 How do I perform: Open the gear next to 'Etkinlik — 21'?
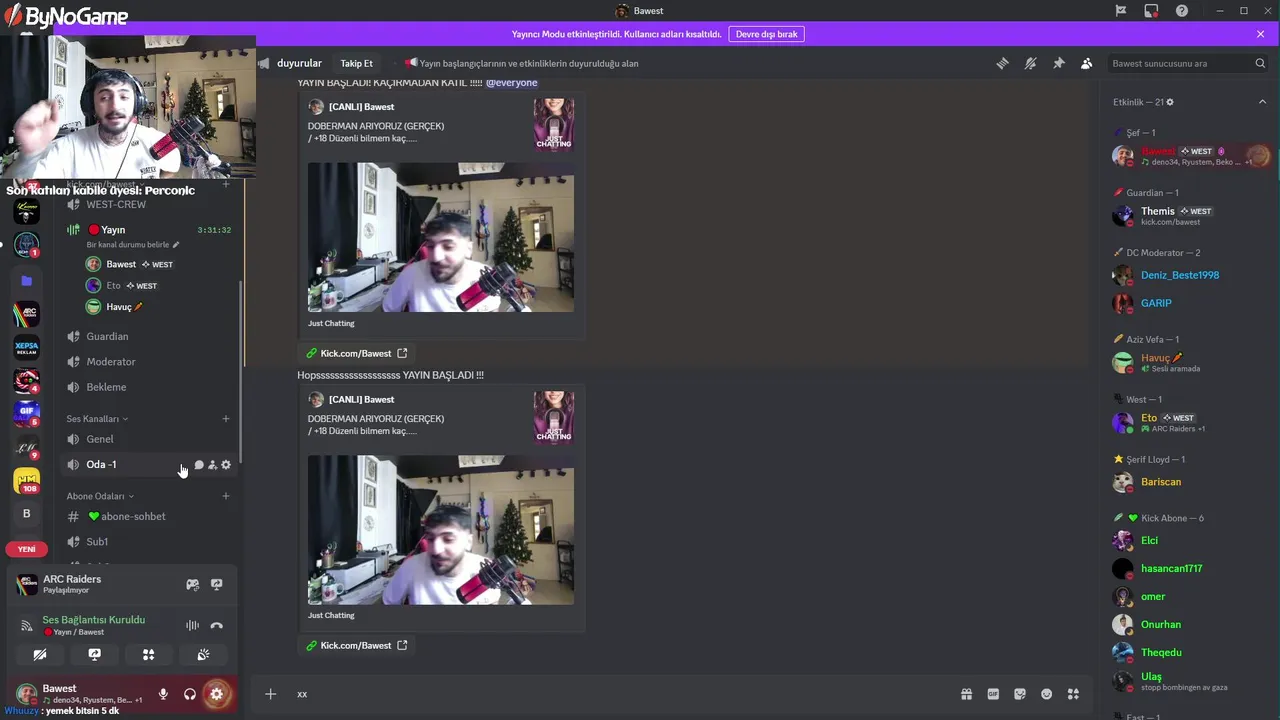(x=1170, y=102)
